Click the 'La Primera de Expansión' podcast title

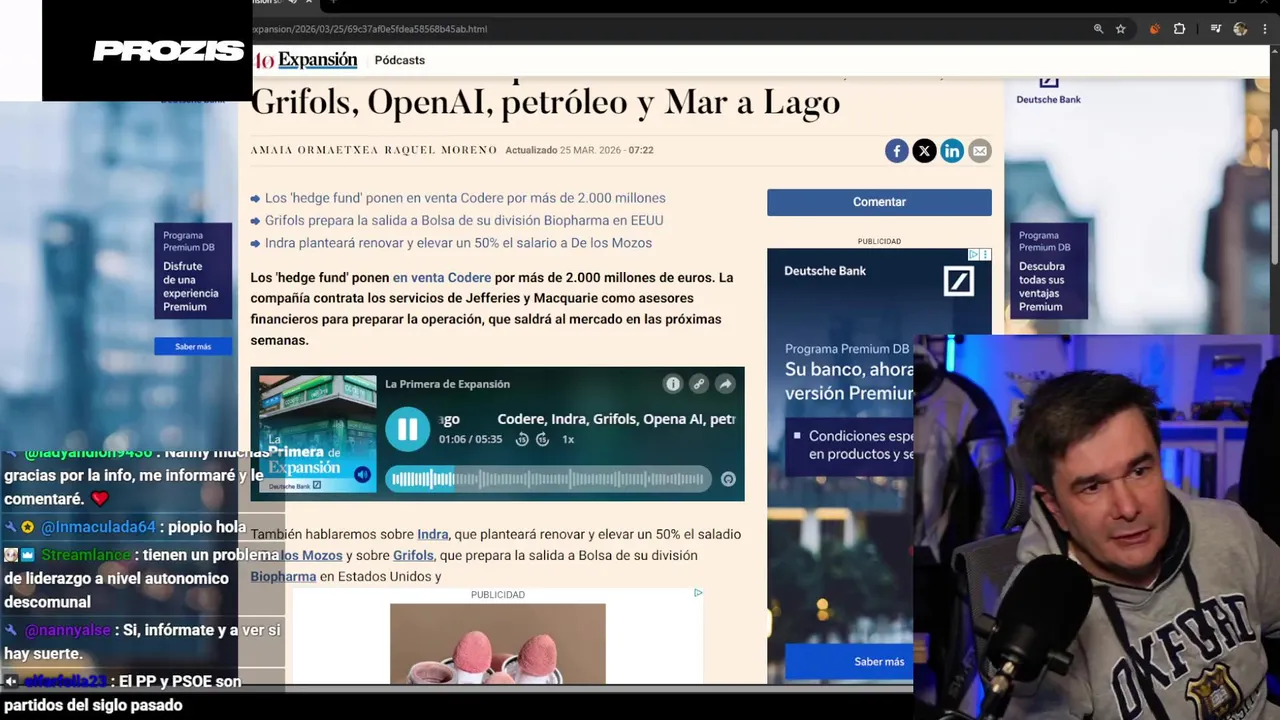point(447,384)
